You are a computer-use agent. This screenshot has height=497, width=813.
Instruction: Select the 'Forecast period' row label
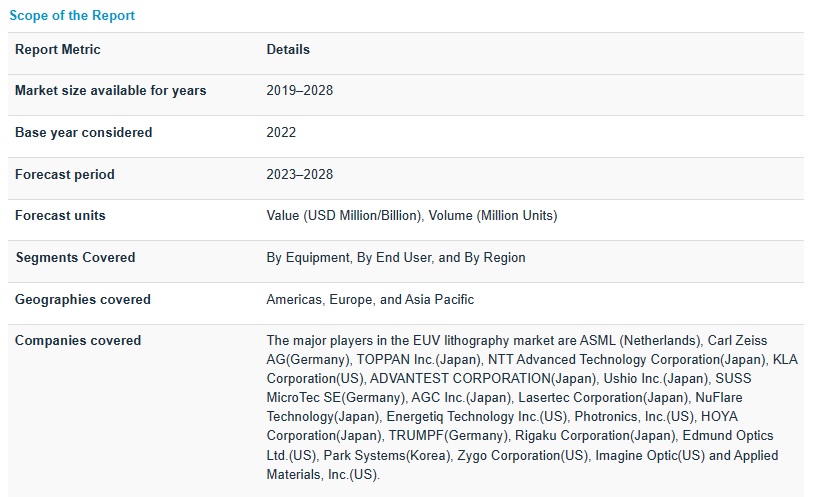(x=65, y=175)
